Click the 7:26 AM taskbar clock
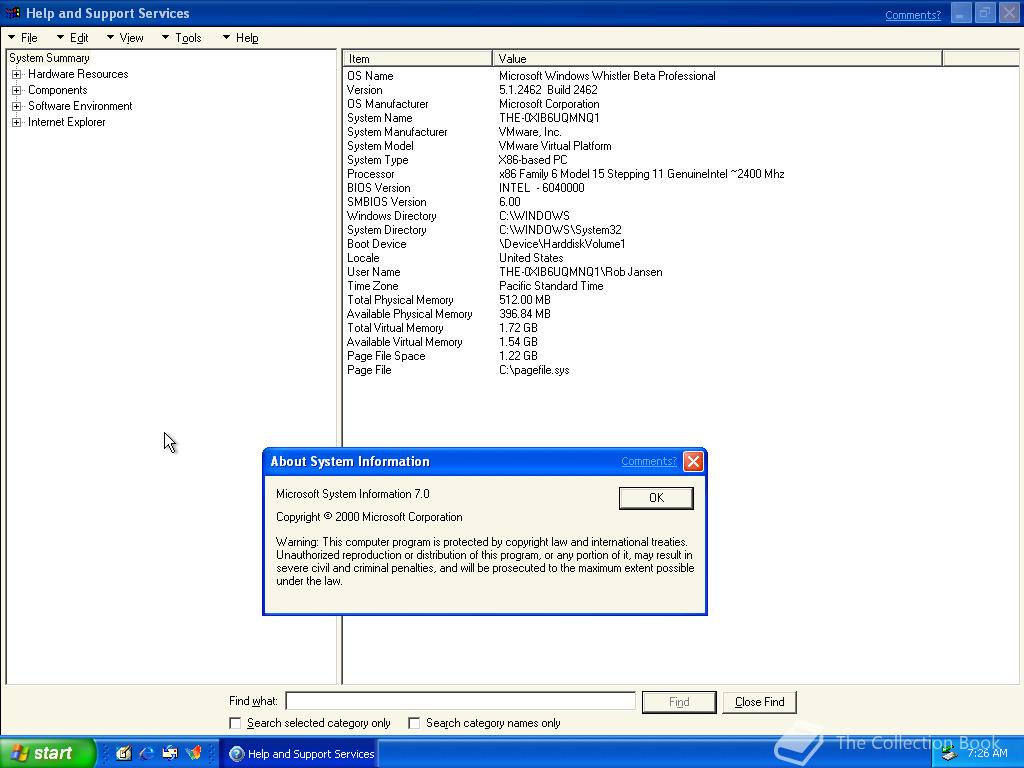 (987, 754)
